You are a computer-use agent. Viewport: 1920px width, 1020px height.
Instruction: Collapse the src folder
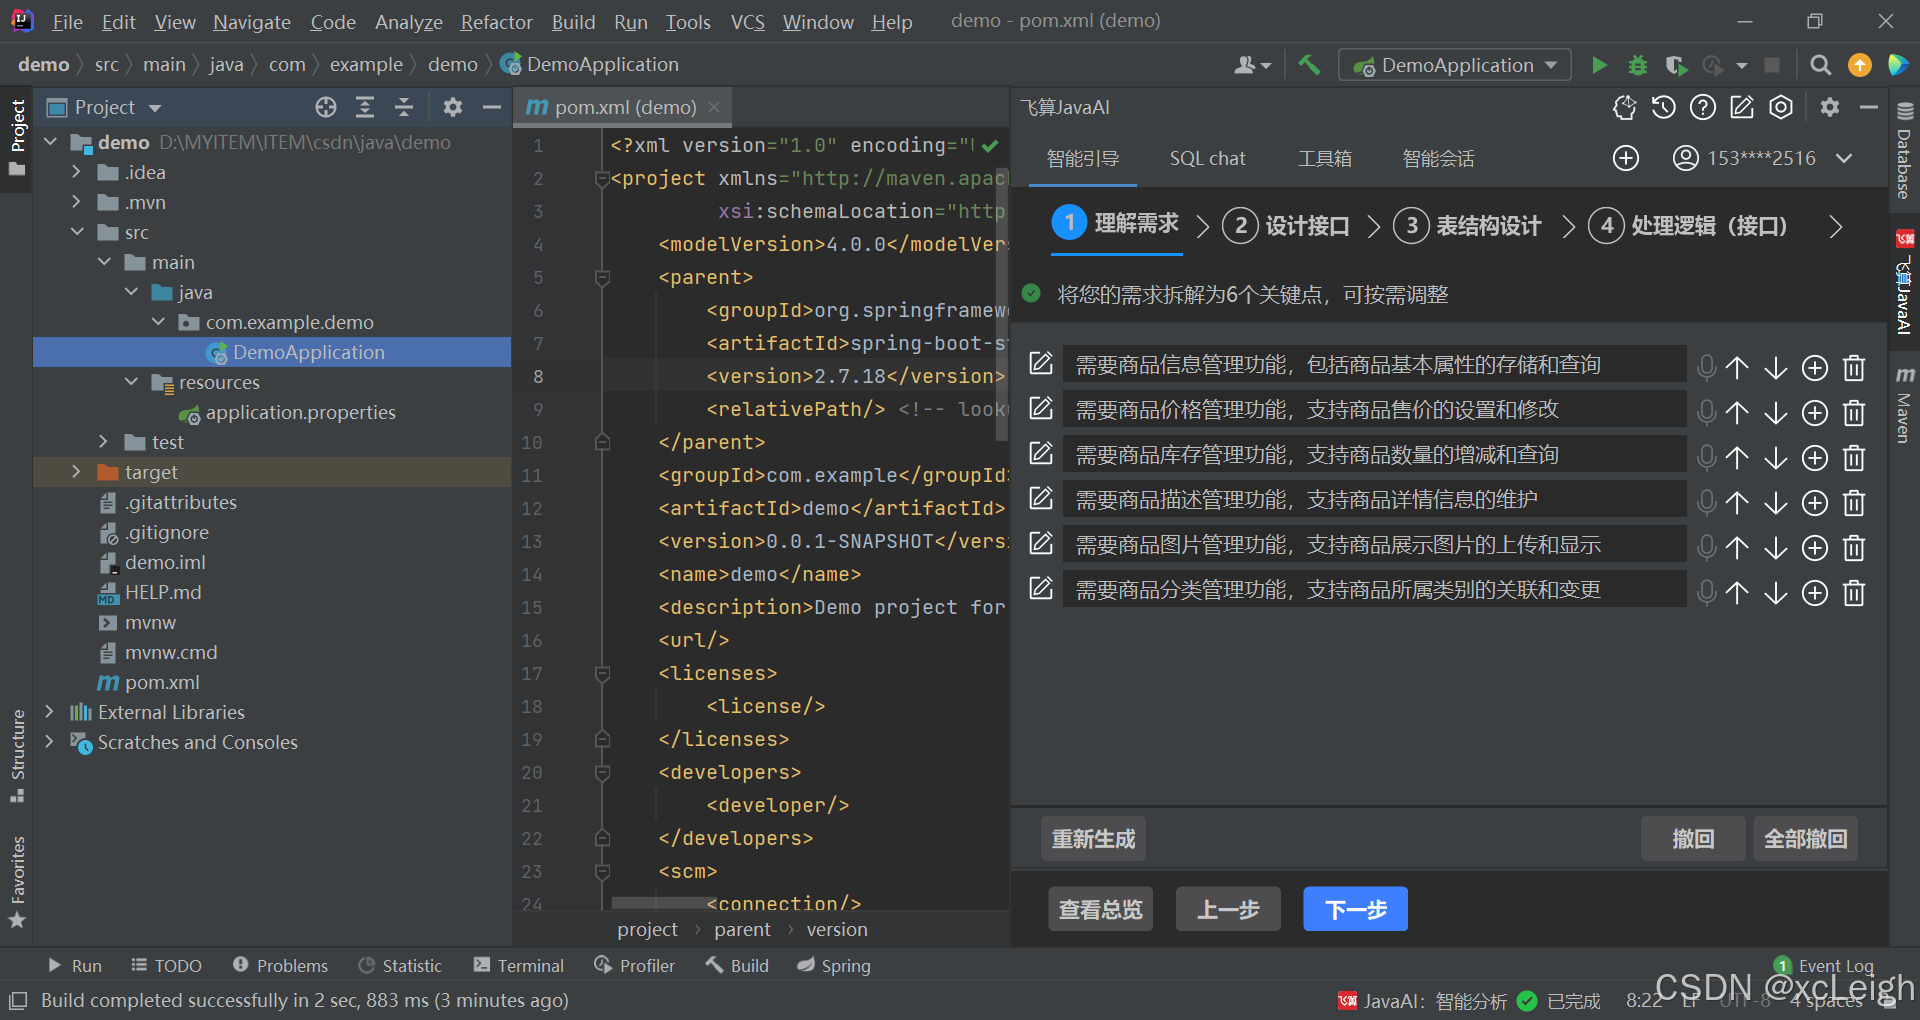[77, 232]
